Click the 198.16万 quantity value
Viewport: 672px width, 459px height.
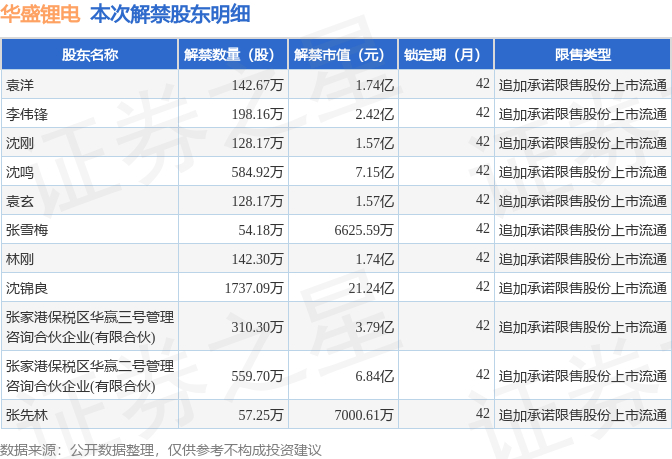pyautogui.click(x=257, y=114)
